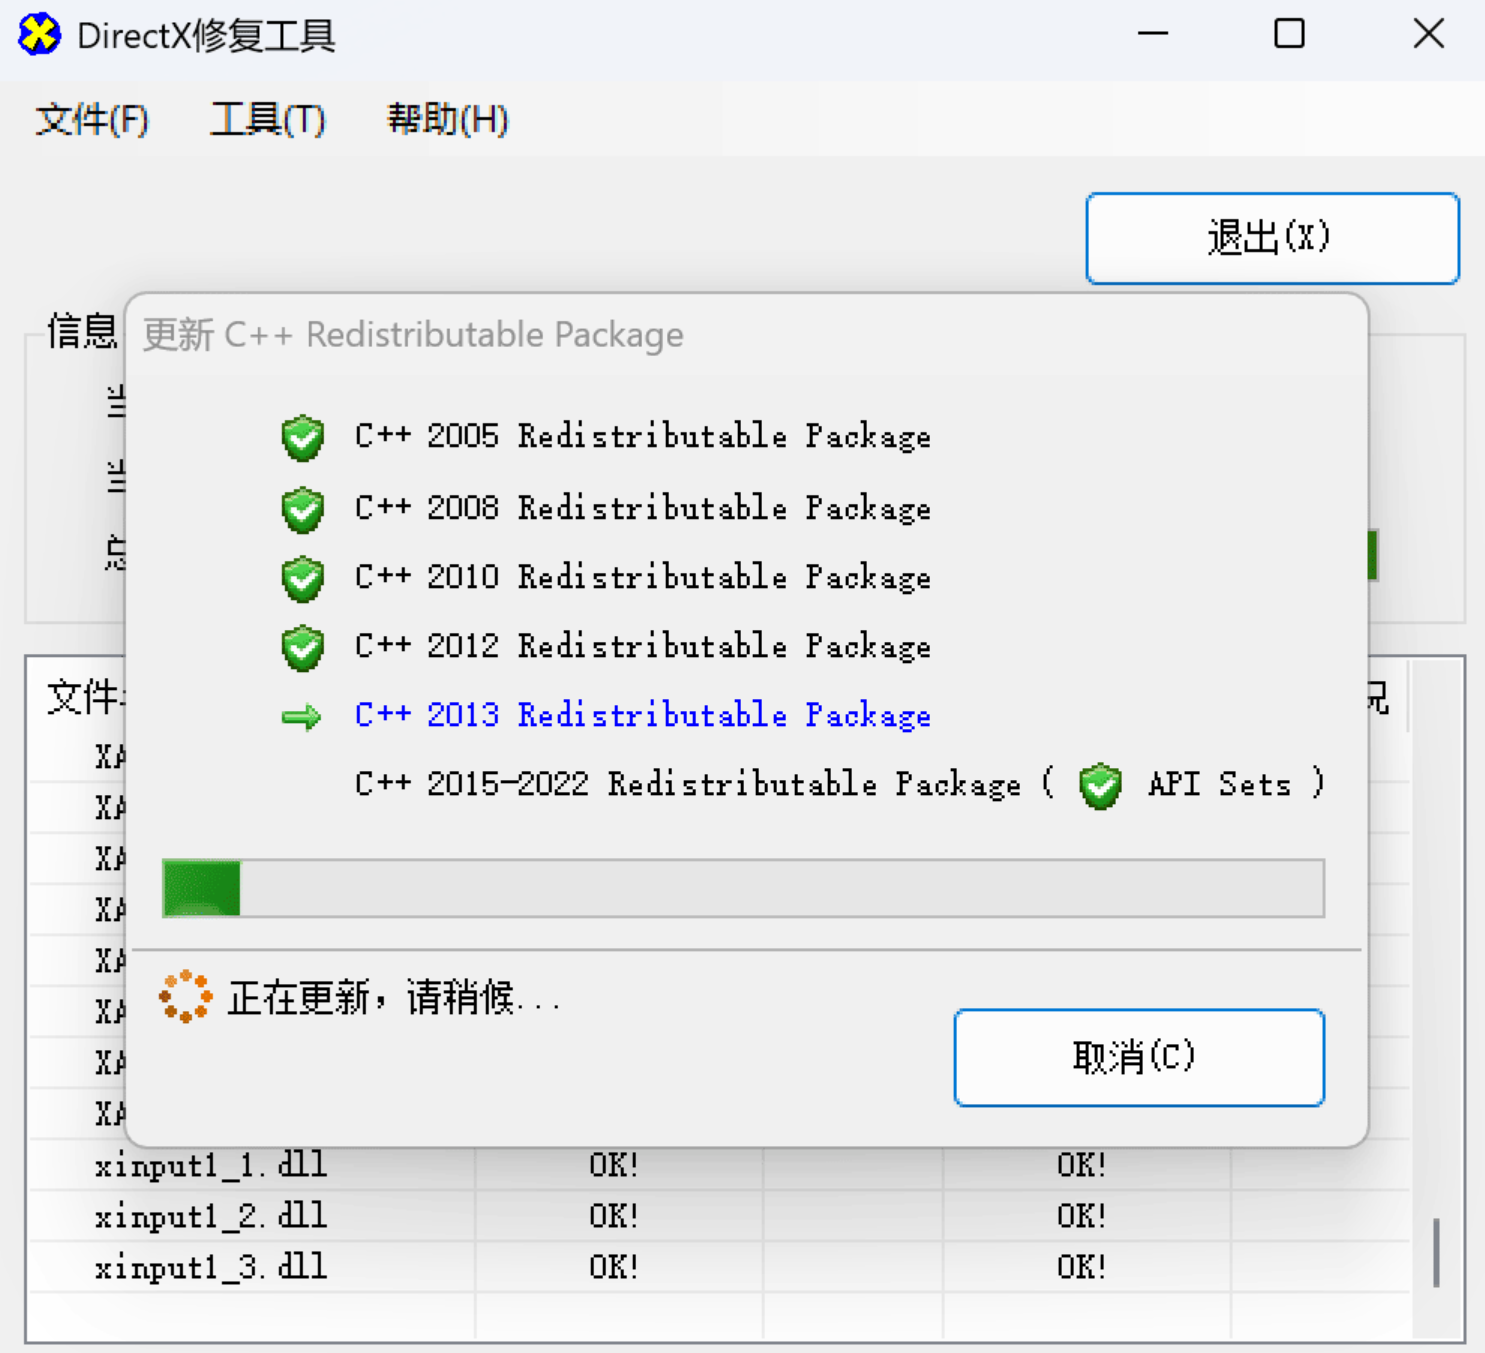1485x1353 pixels.
Task: Click the DirectX repair tool title bar icon
Action: [38, 34]
